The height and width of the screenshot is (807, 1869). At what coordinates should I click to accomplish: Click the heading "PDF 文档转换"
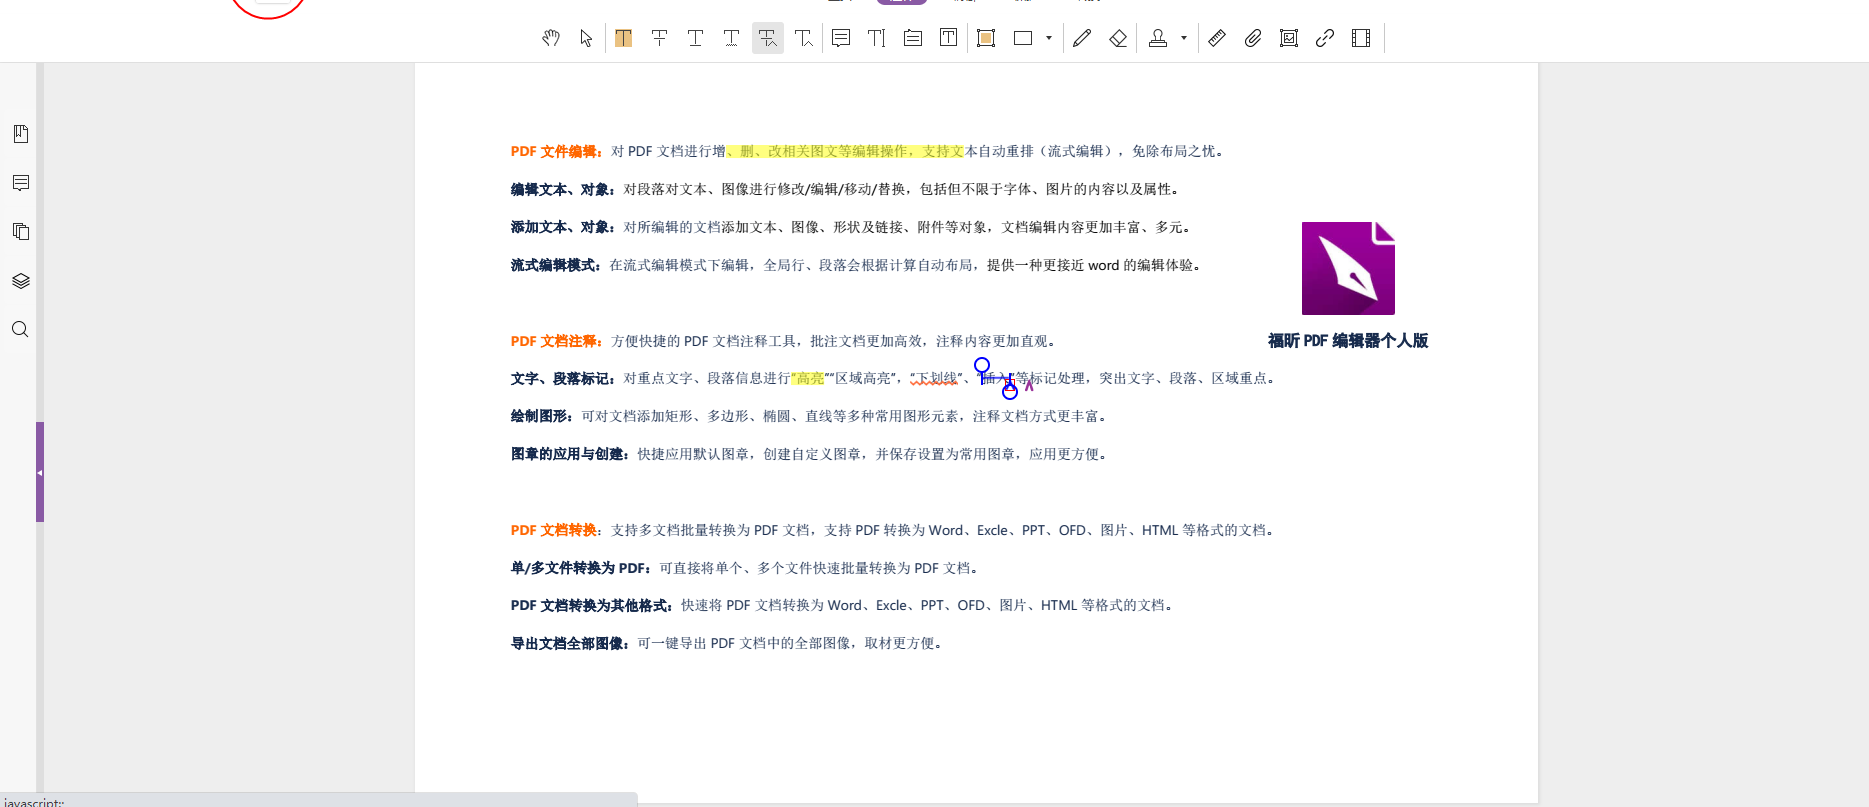[x=554, y=530]
